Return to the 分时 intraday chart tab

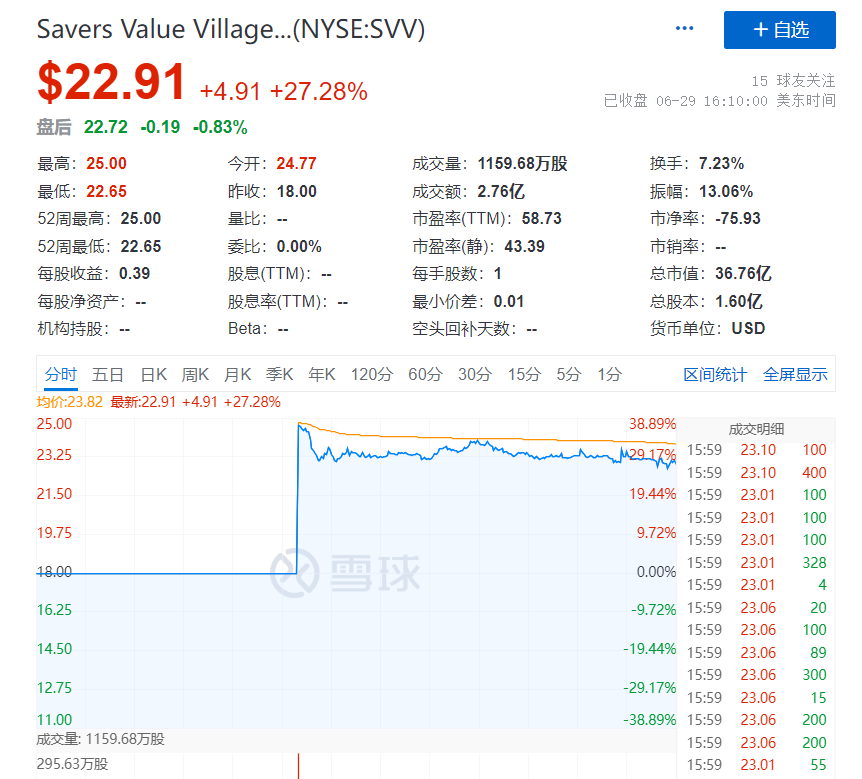click(60, 373)
